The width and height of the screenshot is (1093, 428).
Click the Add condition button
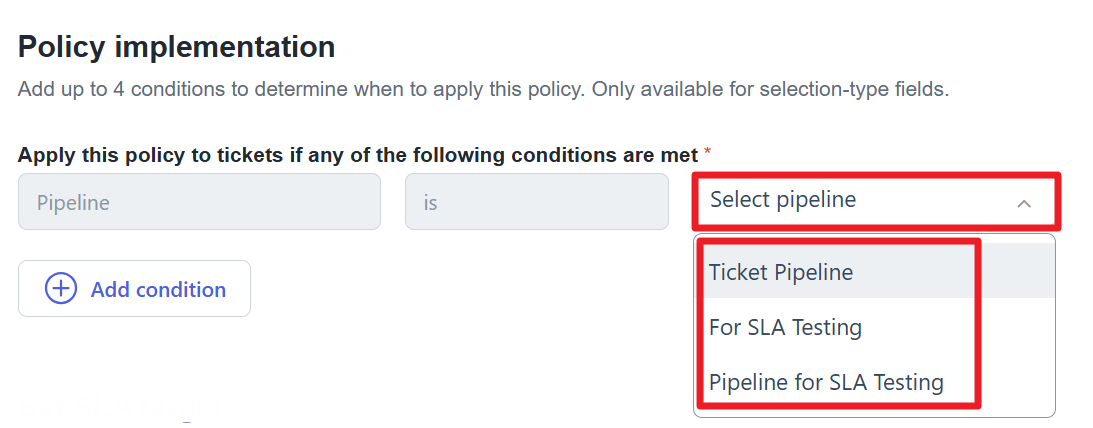pos(135,289)
